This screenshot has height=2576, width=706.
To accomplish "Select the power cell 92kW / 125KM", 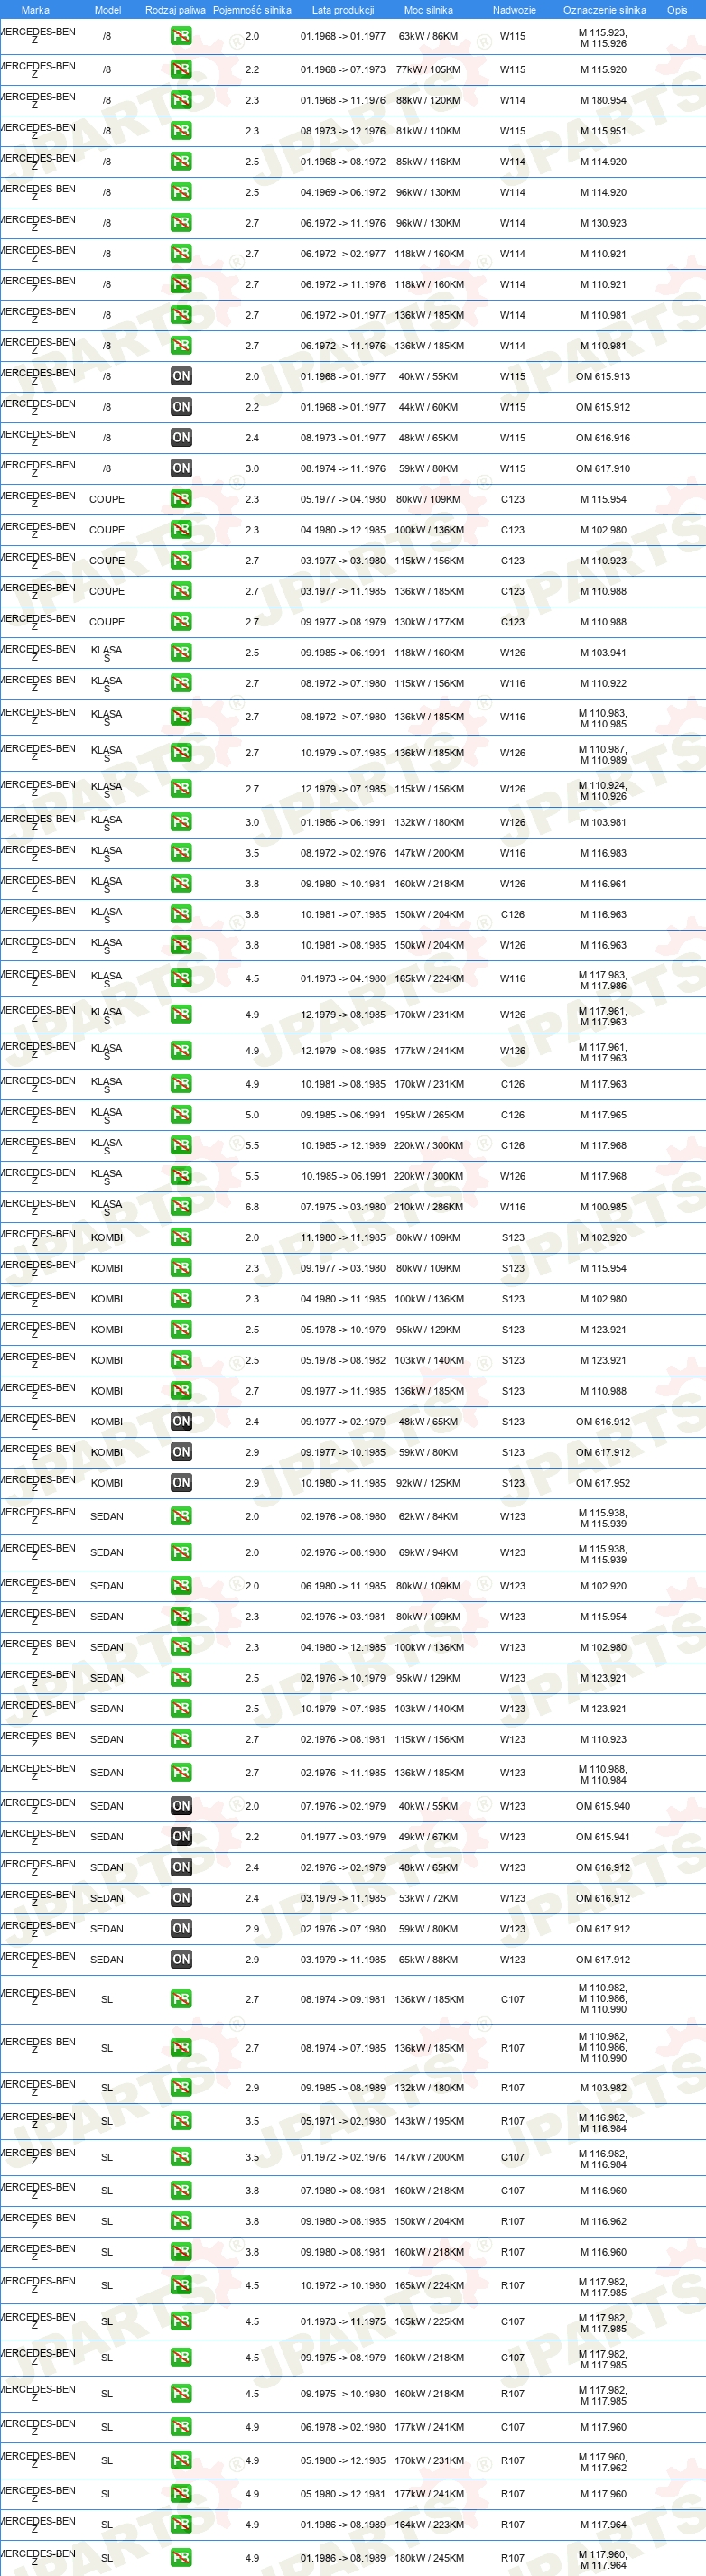I will (x=428, y=1483).
